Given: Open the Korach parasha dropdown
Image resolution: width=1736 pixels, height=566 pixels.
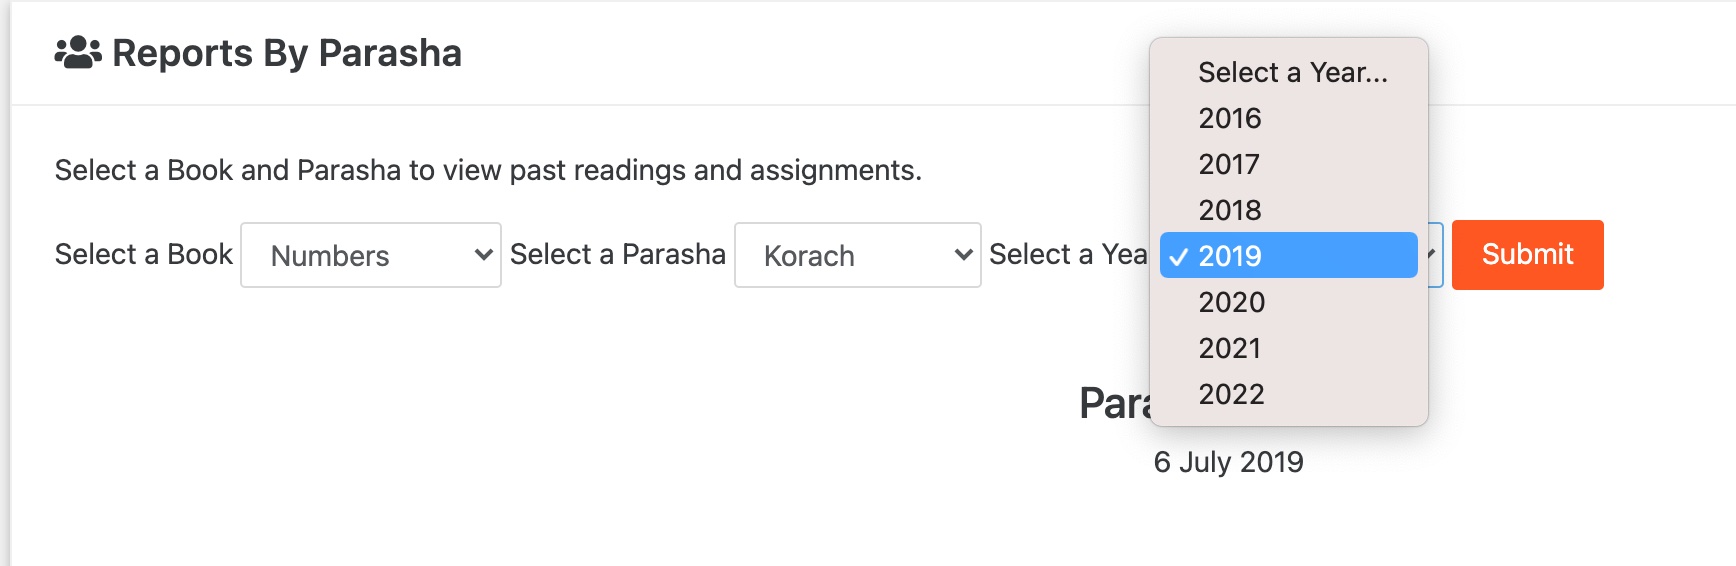Looking at the screenshot, I should tap(858, 255).
